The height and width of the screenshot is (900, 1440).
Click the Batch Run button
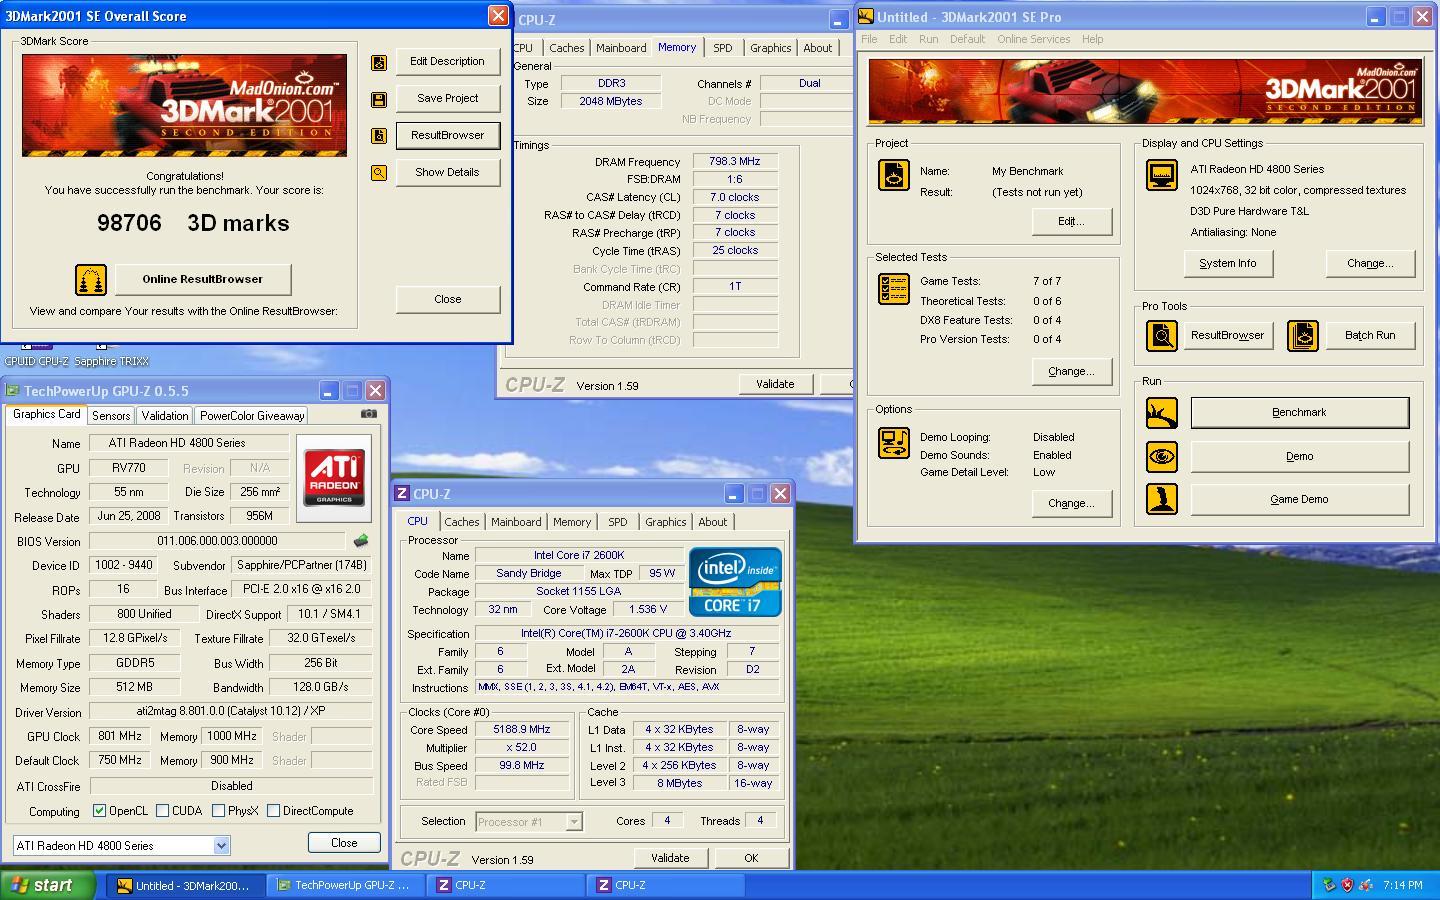click(x=1370, y=335)
